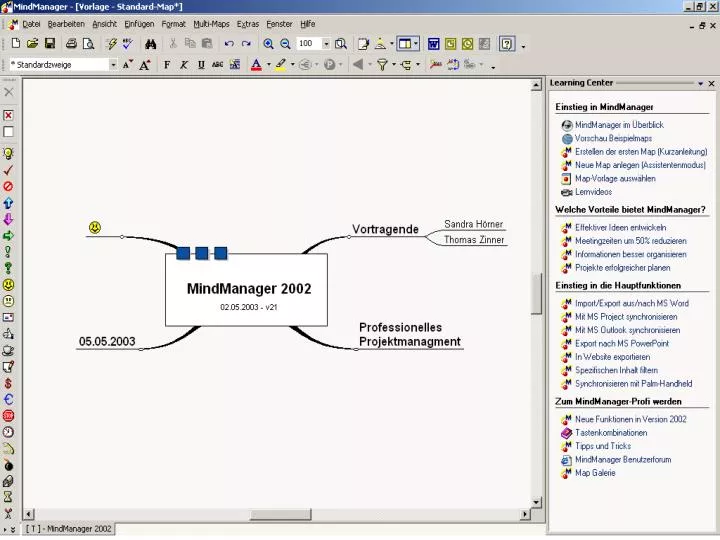This screenshot has height=540, width=720.
Task: Click the binoculars Find icon
Action: coord(151,44)
